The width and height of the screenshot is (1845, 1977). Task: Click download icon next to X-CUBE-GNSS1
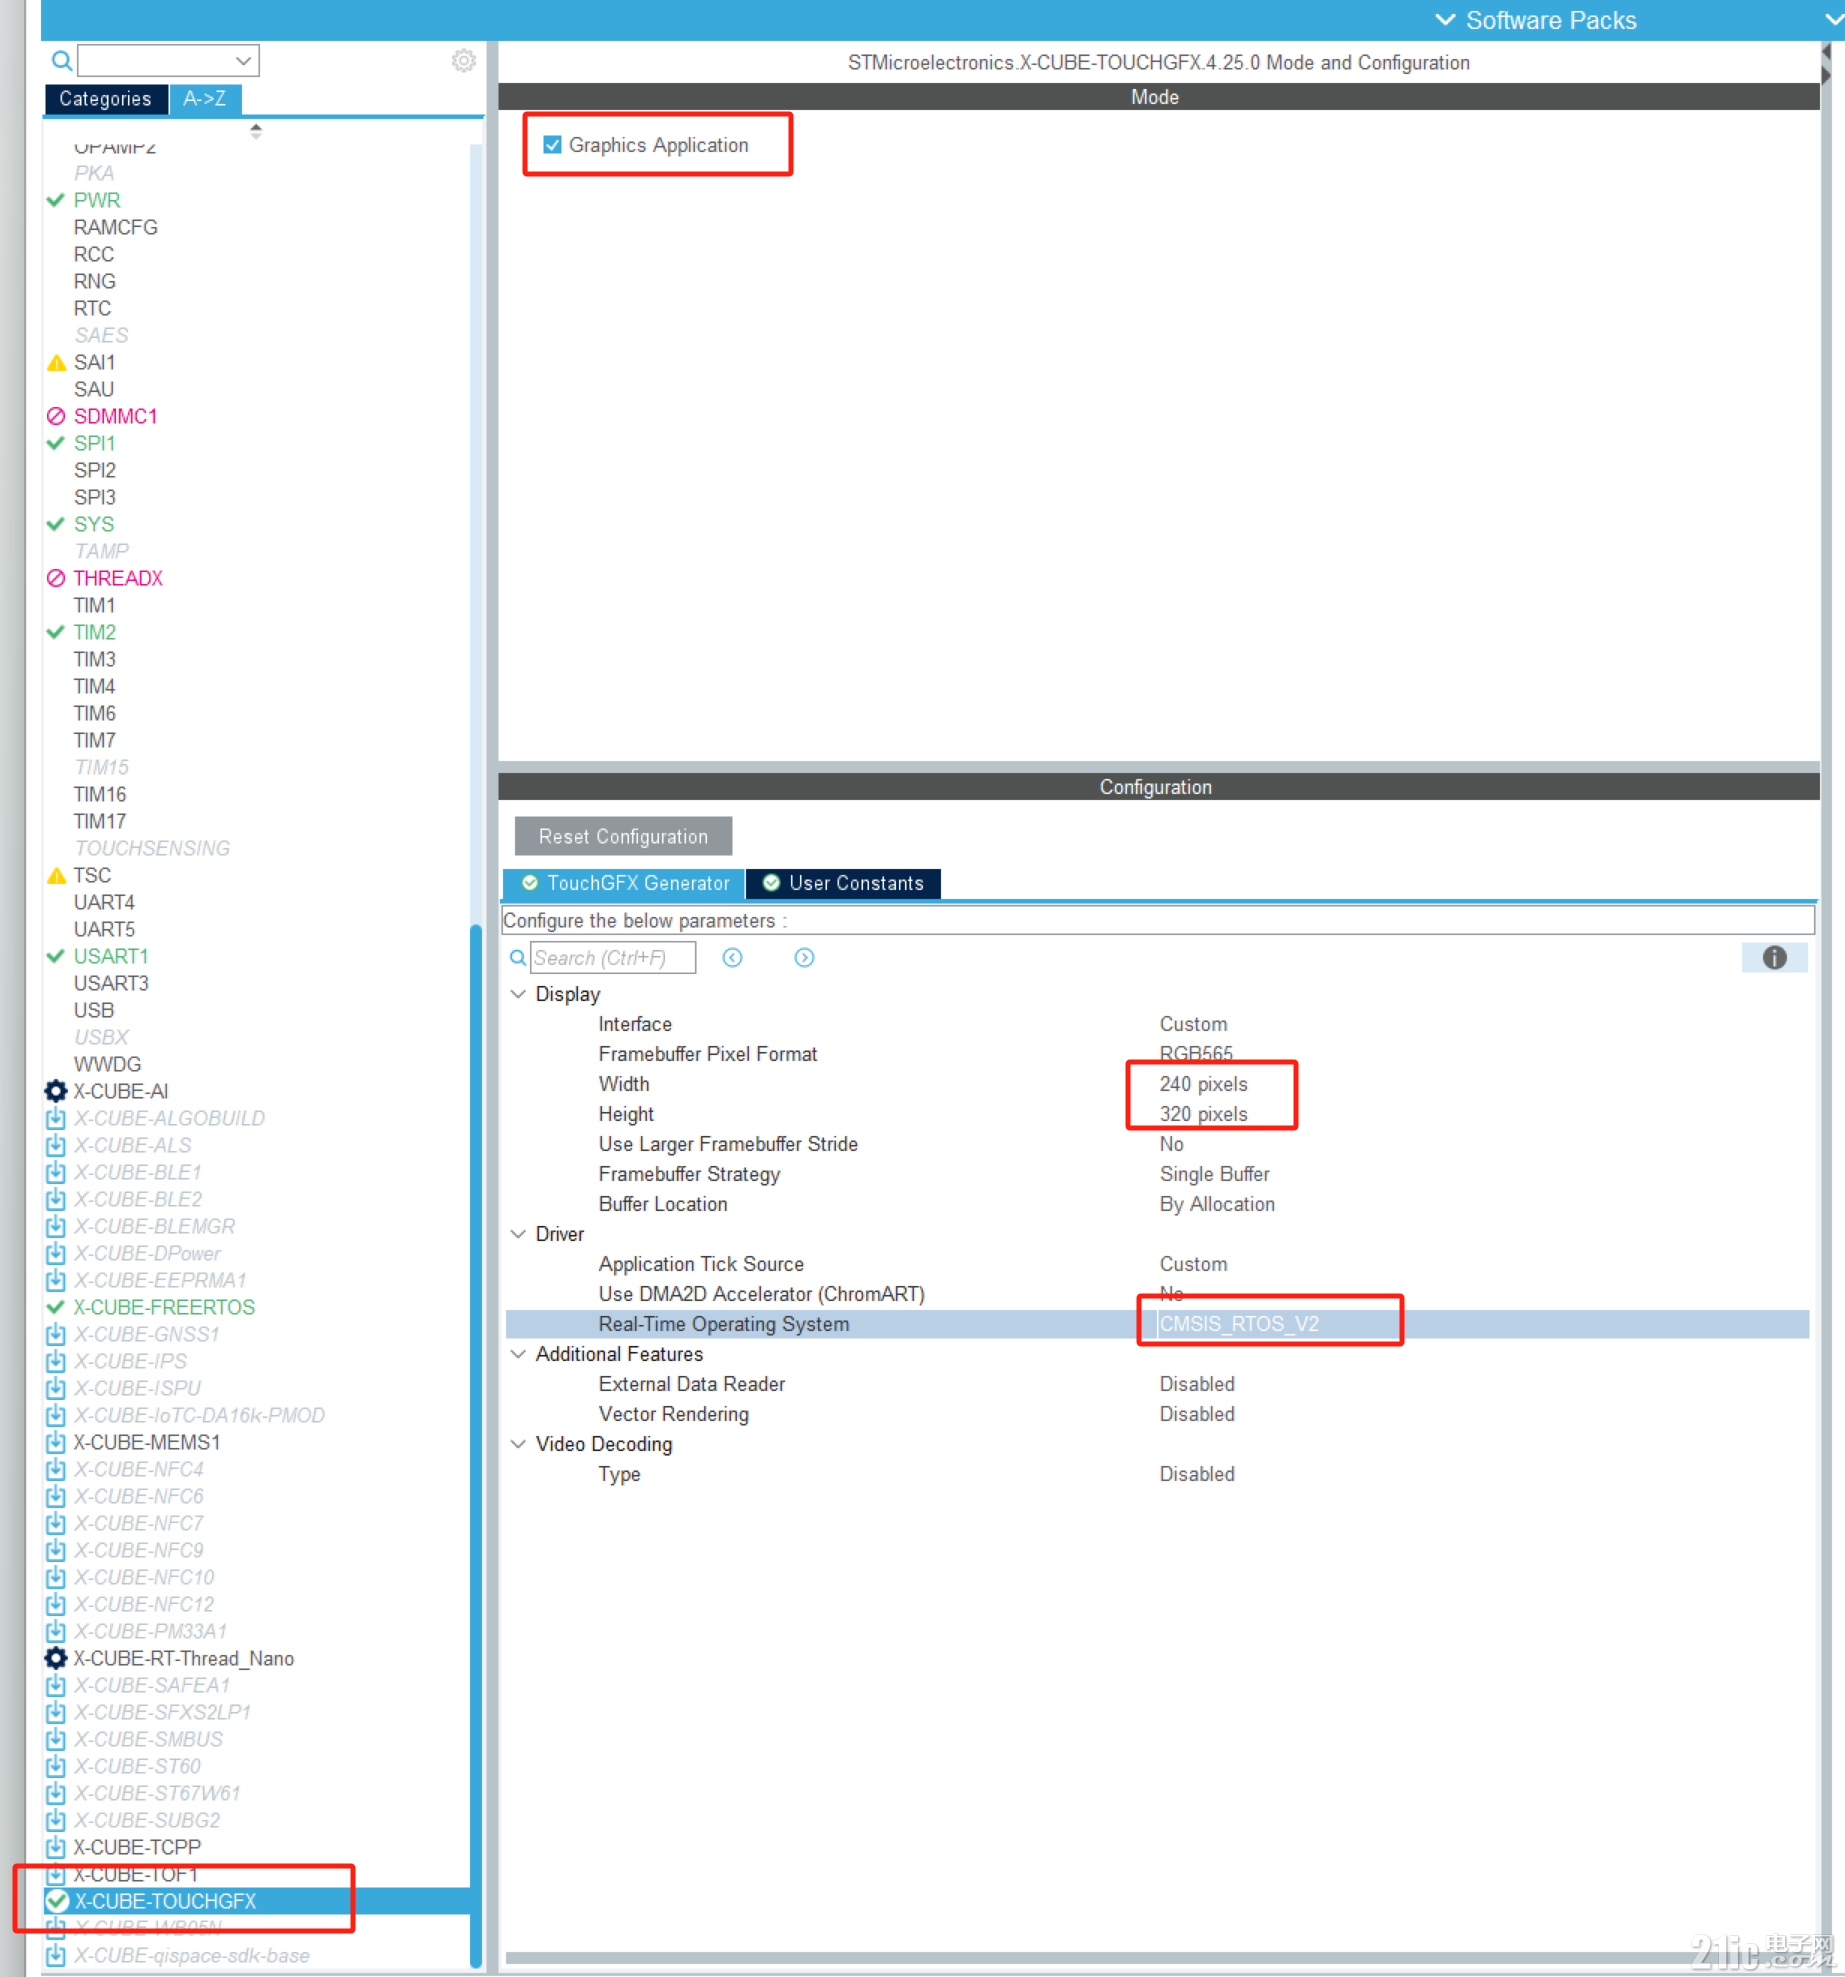(x=56, y=1333)
